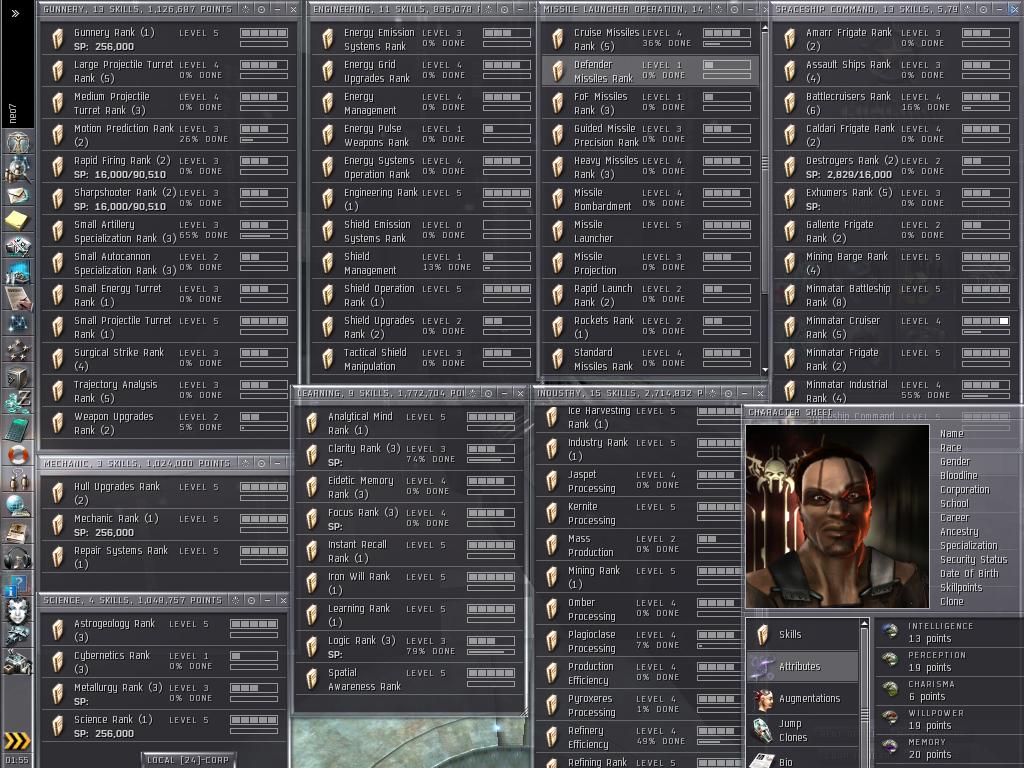The width and height of the screenshot is (1024, 768).
Task: Switch to the Jump Clones tab
Action: click(x=803, y=730)
